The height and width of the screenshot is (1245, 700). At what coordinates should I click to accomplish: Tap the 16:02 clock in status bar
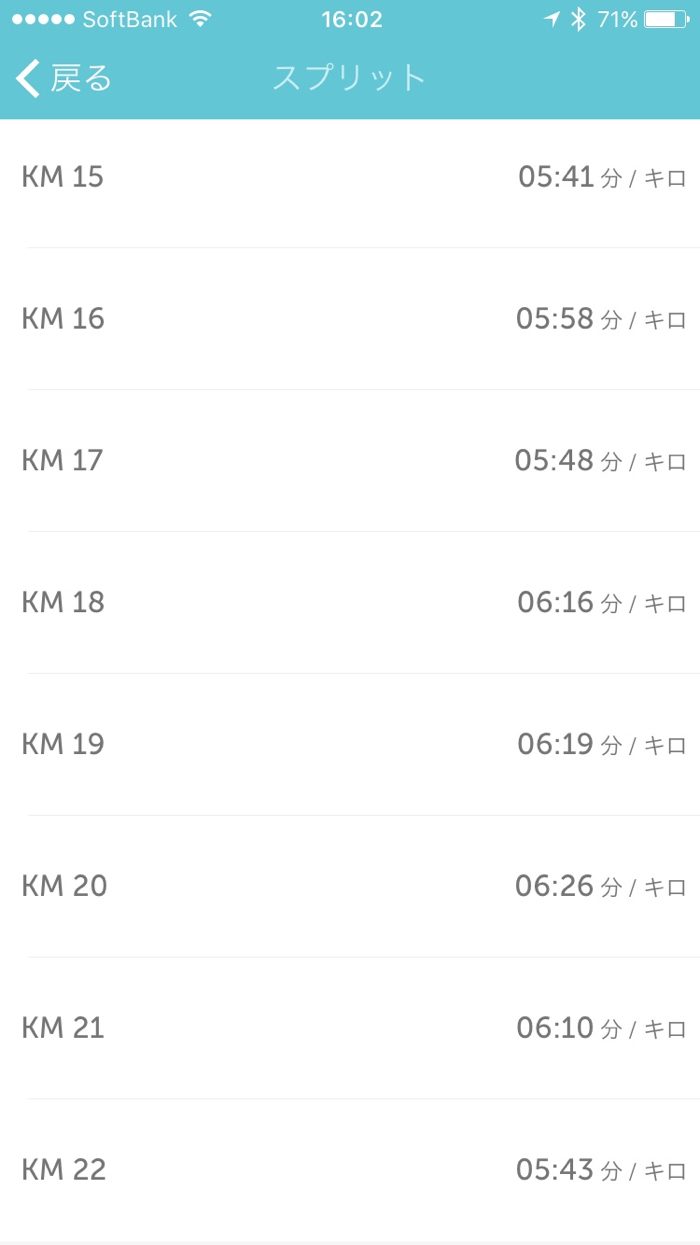[352, 19]
